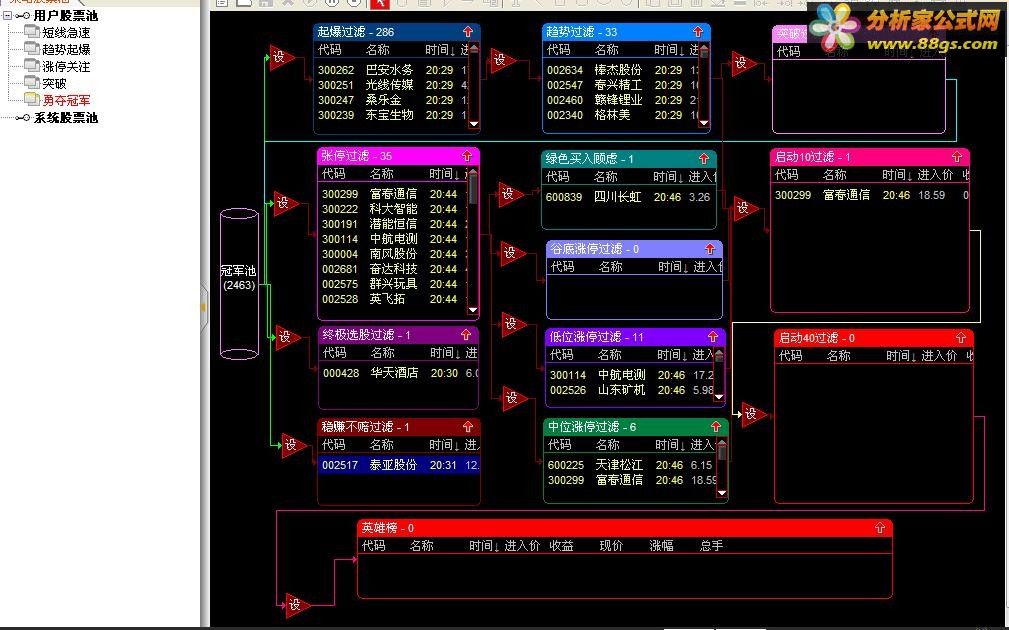Select 趋势起爆 in the stock pool tree

pyautogui.click(x=66, y=49)
